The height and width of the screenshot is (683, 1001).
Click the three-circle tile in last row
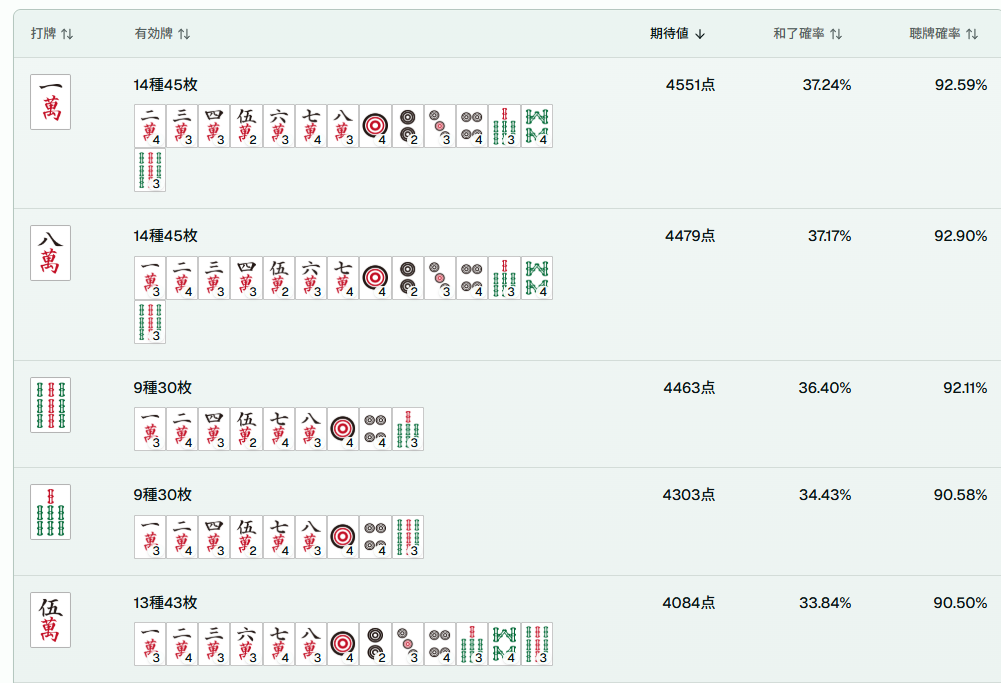(407, 644)
